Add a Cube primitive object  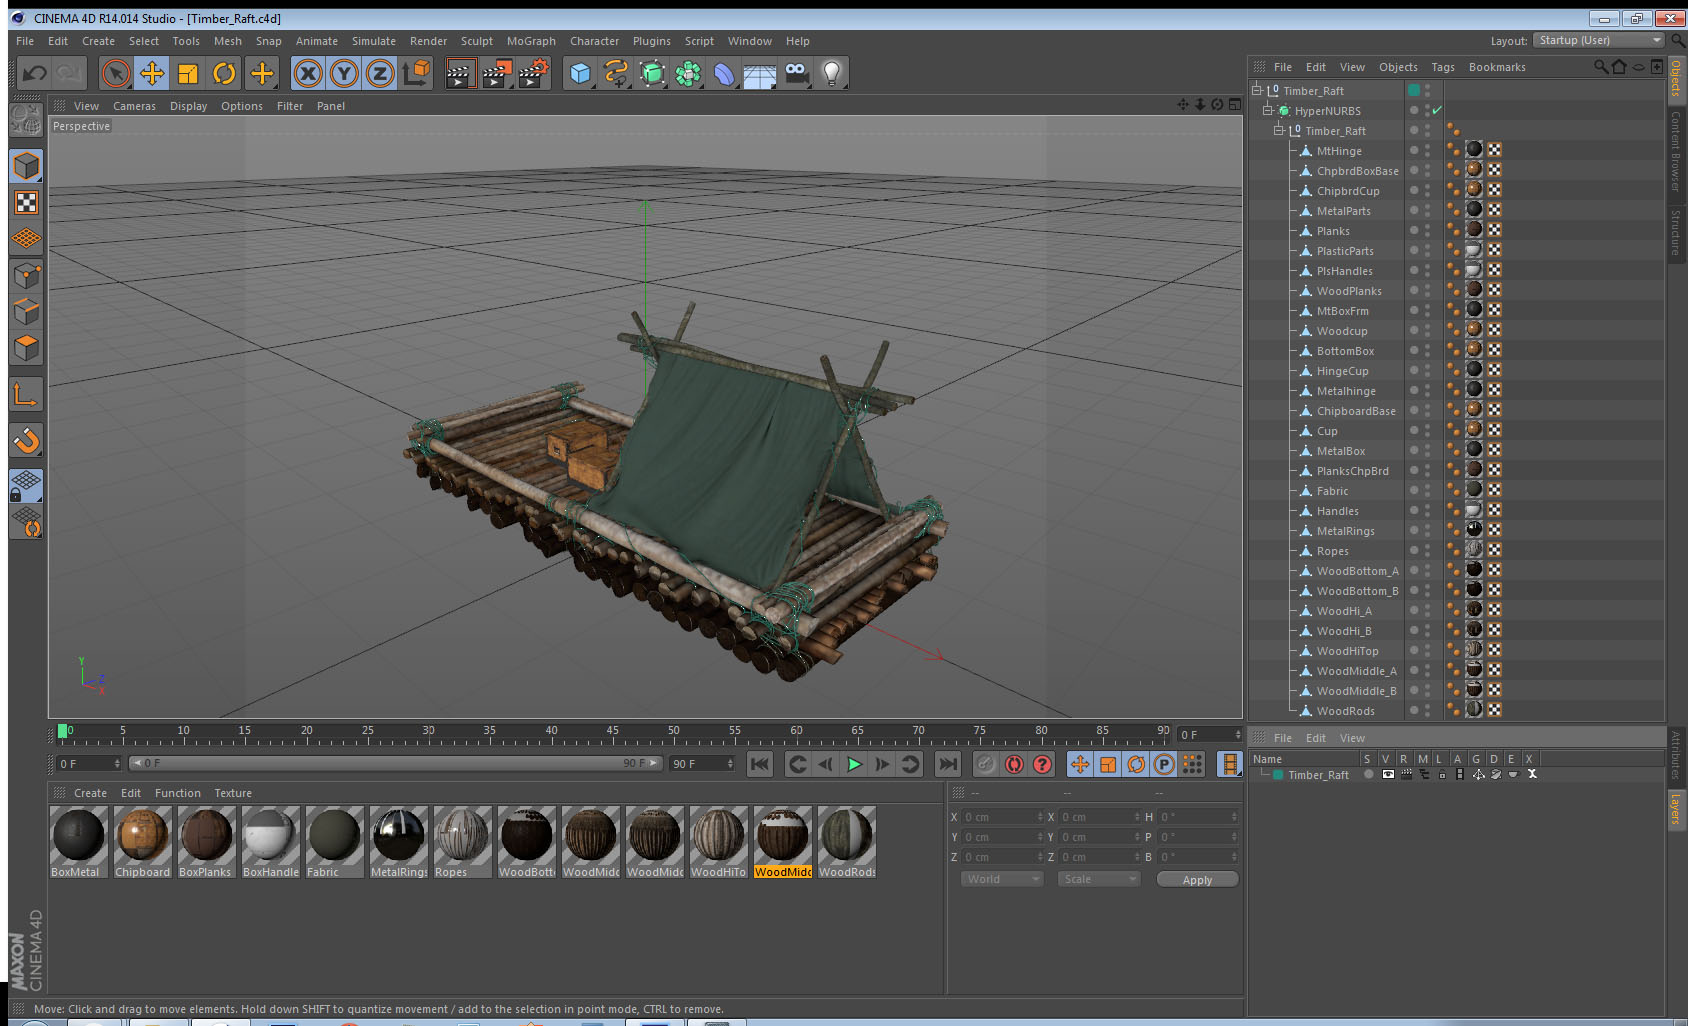pos(580,73)
